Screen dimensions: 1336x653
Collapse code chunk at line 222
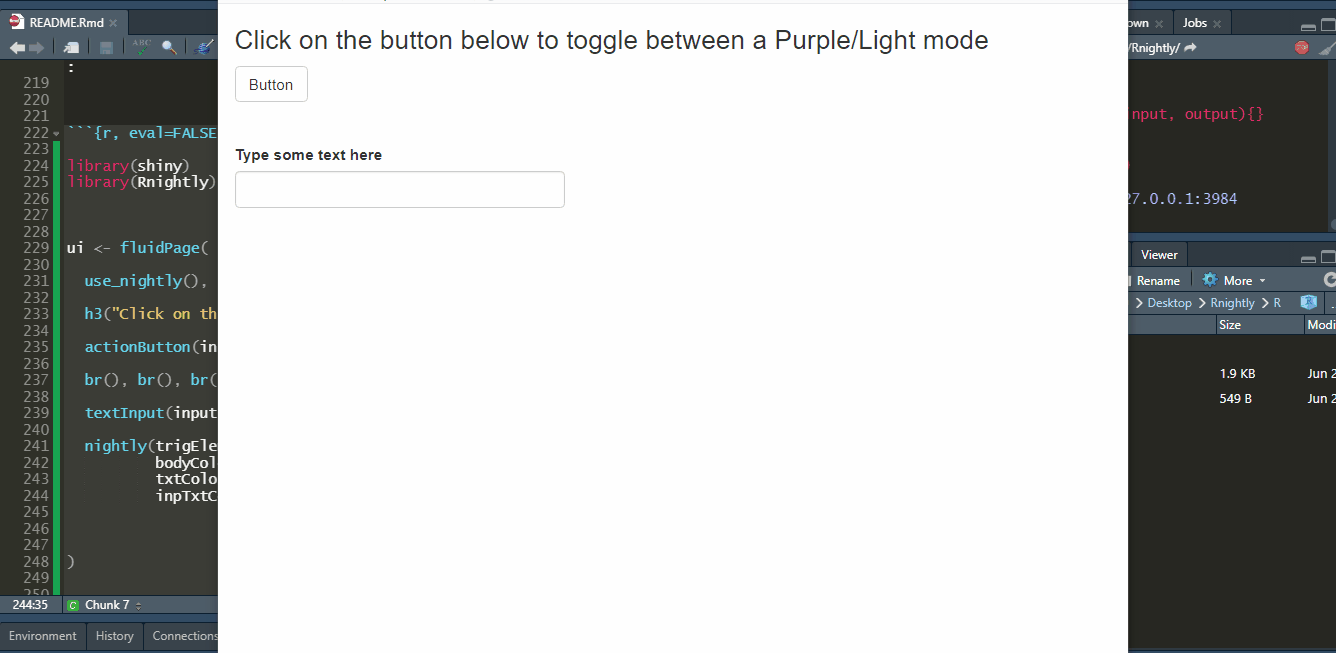[x=56, y=133]
